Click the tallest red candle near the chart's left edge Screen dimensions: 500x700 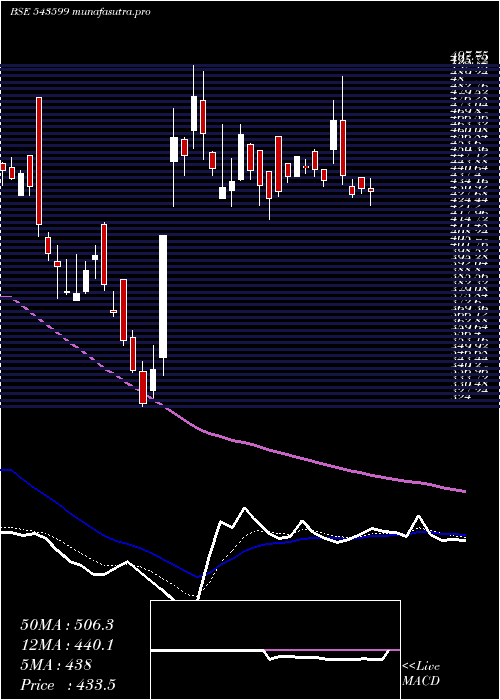pyautogui.click(x=39, y=161)
